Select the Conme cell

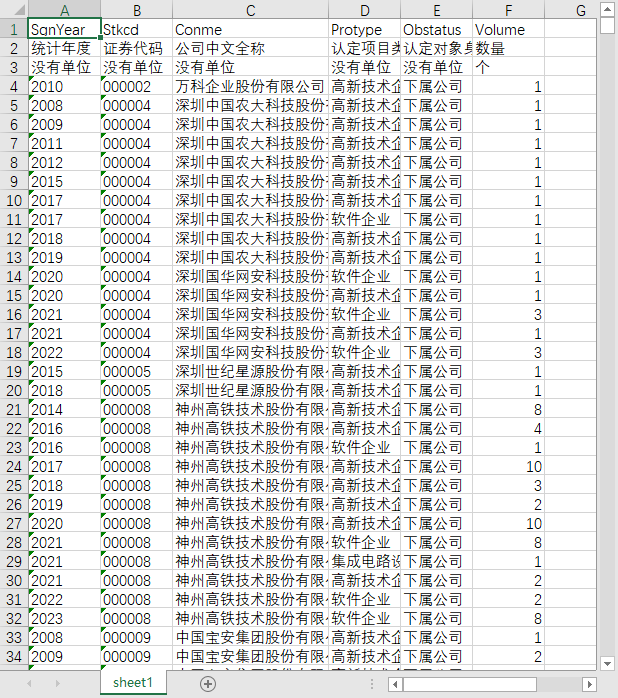pos(250,29)
